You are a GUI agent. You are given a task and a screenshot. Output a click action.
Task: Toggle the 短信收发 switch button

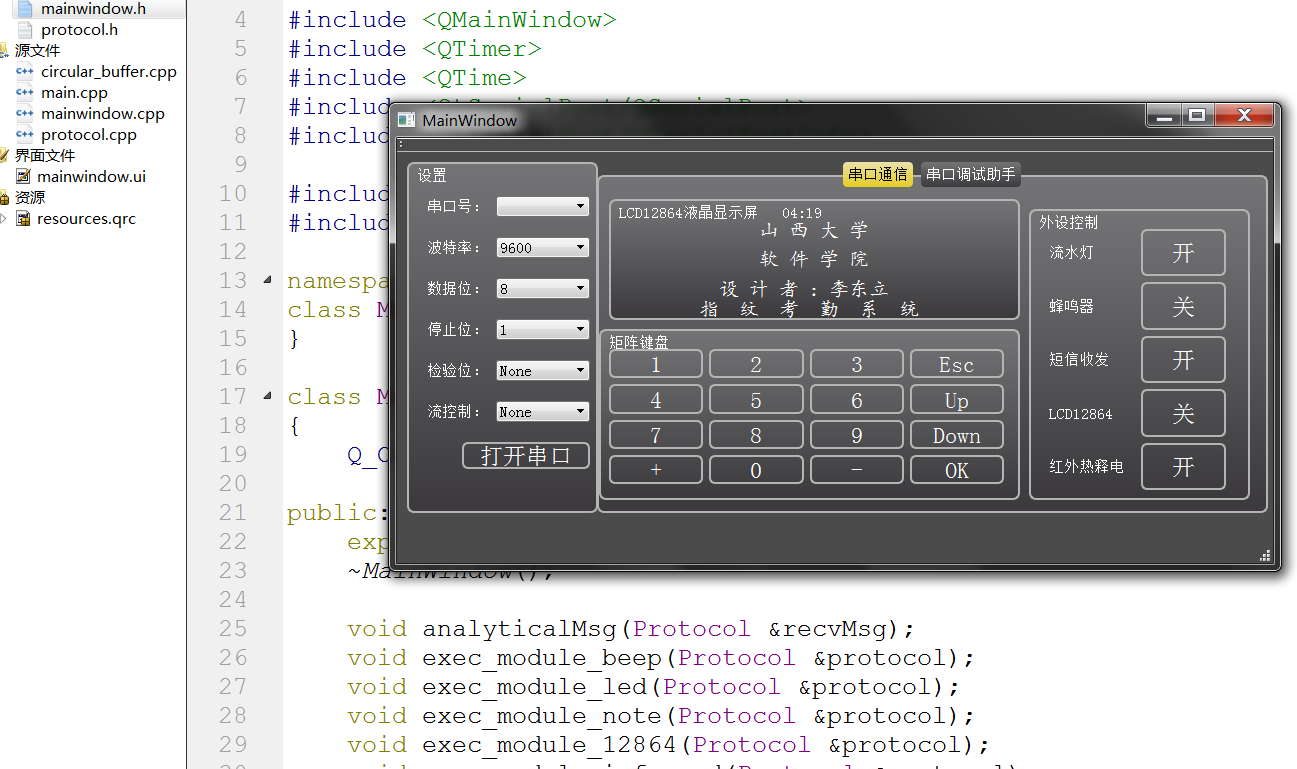(1183, 359)
